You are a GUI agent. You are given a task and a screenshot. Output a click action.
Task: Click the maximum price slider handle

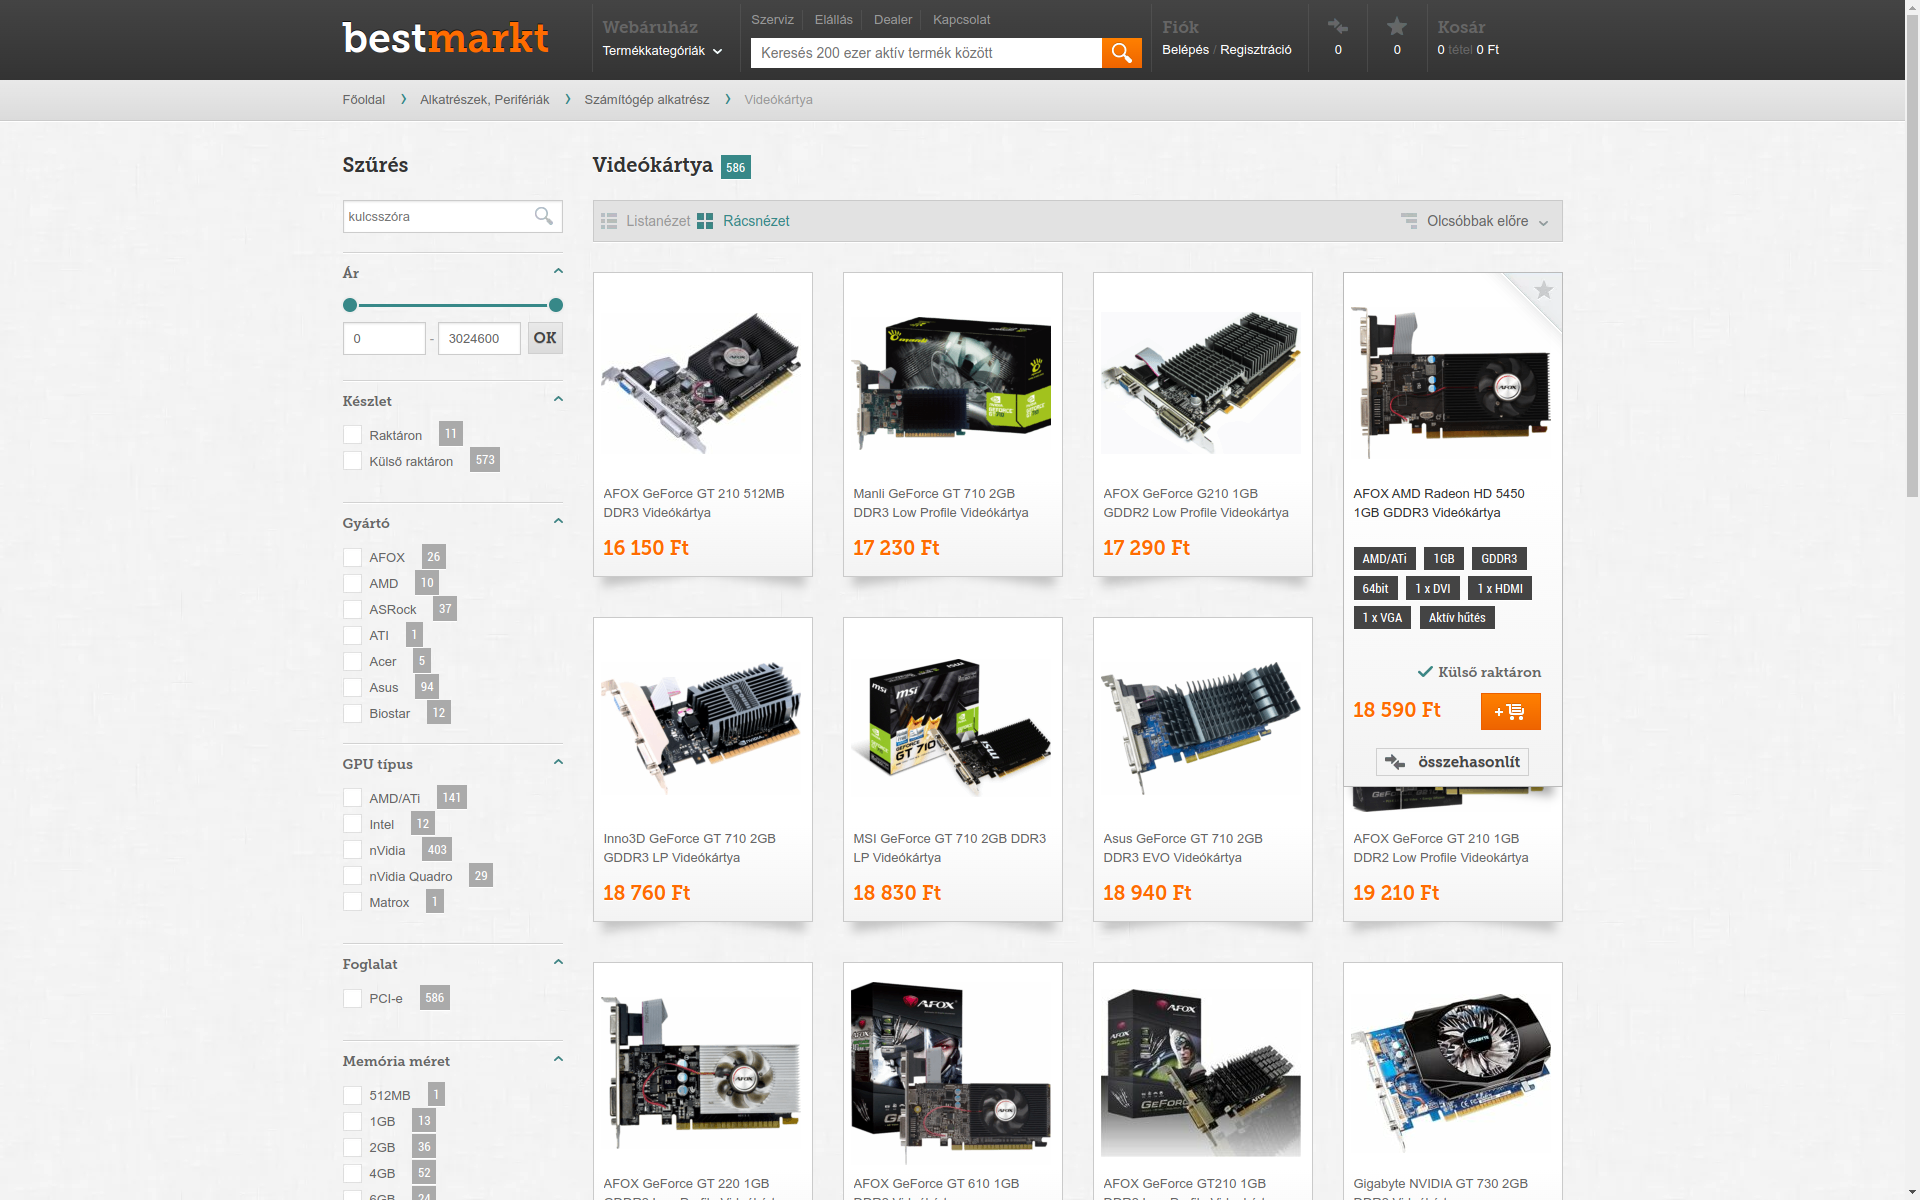556,305
